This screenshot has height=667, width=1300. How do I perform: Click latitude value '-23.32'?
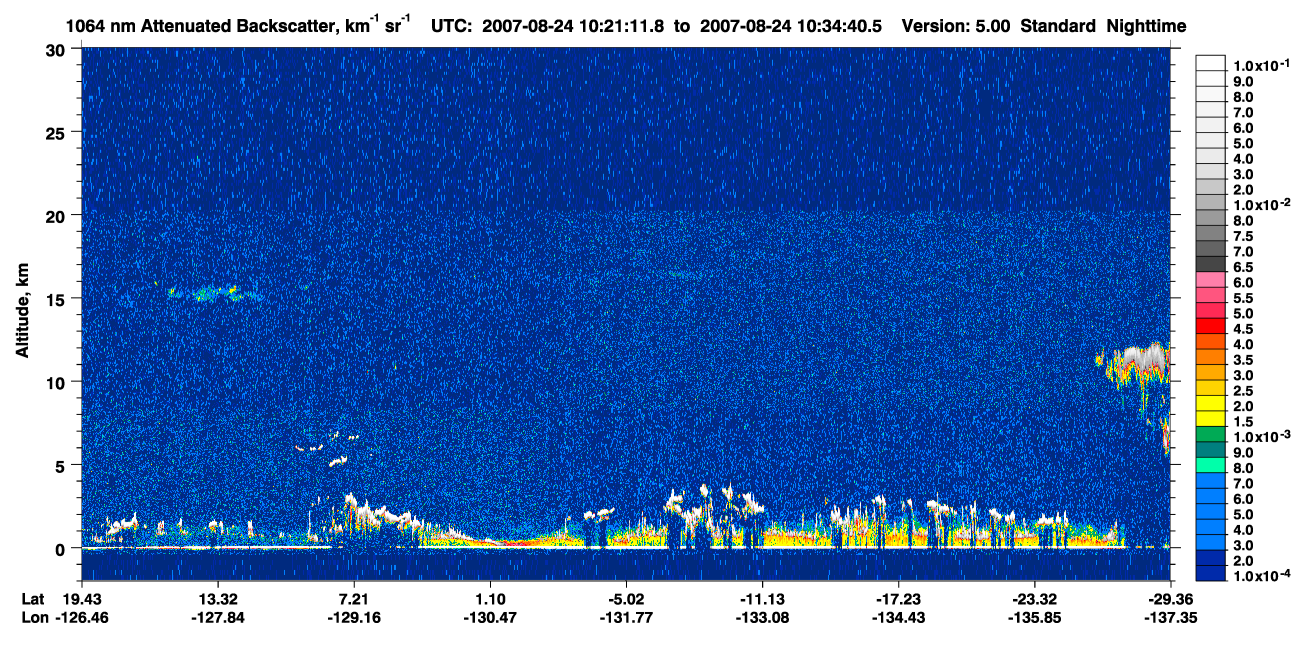1034,598
